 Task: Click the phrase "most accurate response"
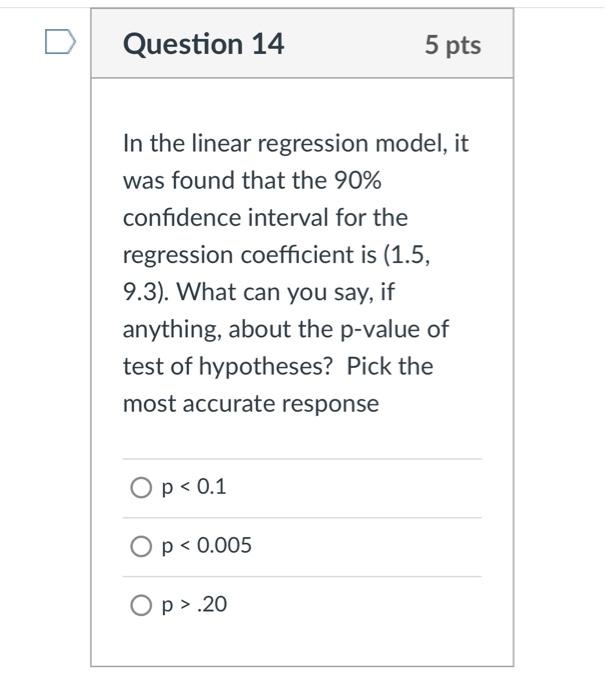251,404
